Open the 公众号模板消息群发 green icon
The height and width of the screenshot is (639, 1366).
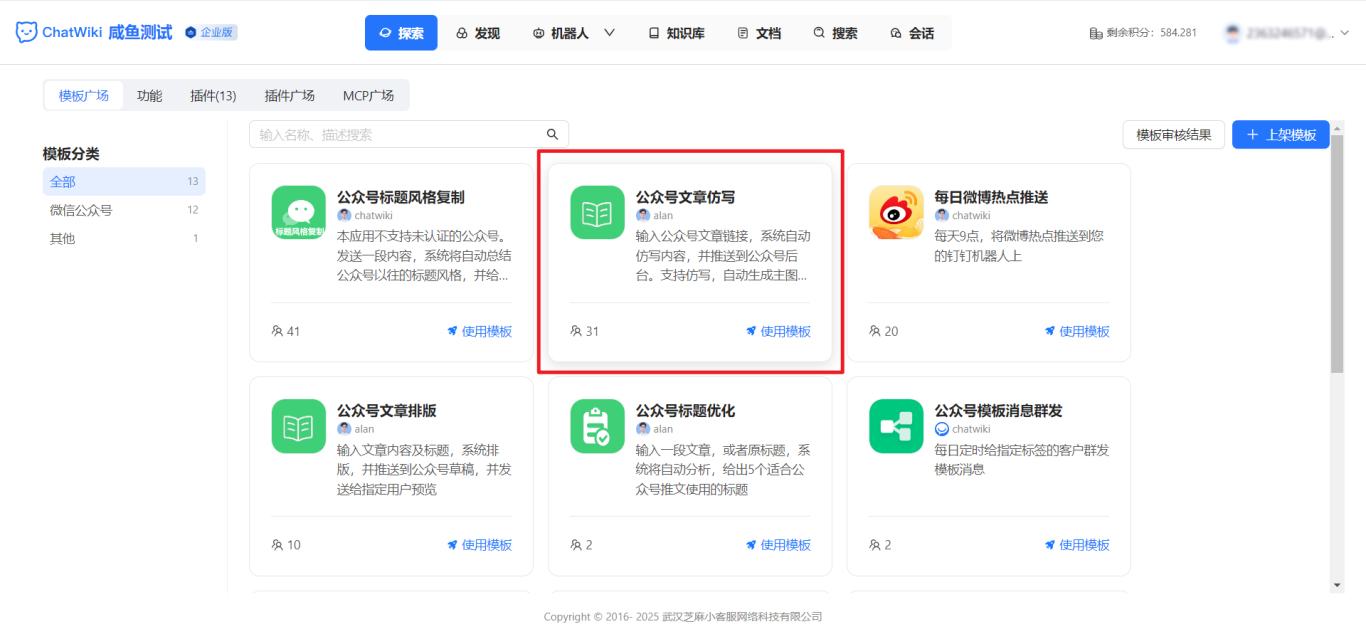tap(896, 426)
